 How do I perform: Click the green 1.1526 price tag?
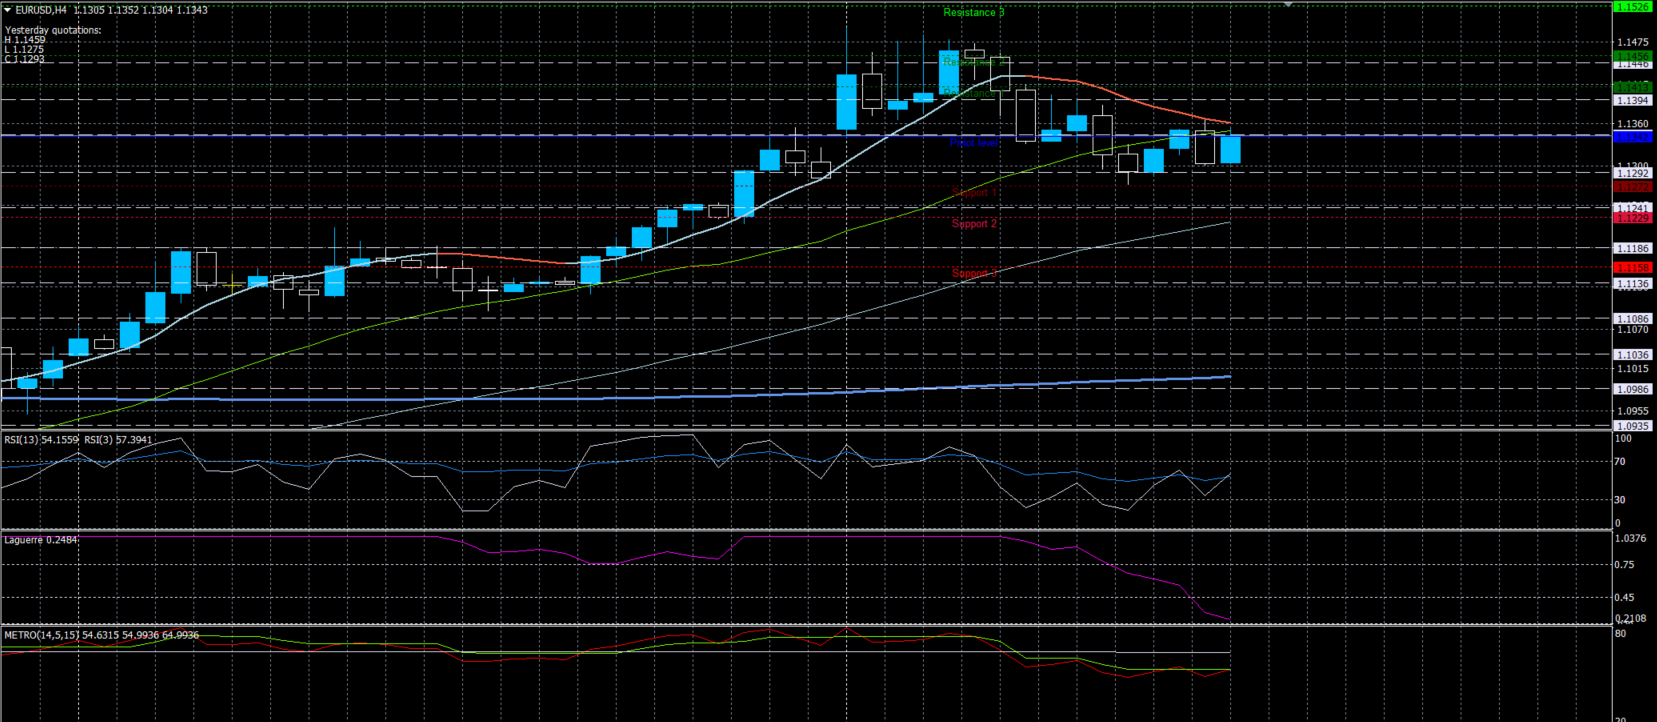pyautogui.click(x=1632, y=7)
